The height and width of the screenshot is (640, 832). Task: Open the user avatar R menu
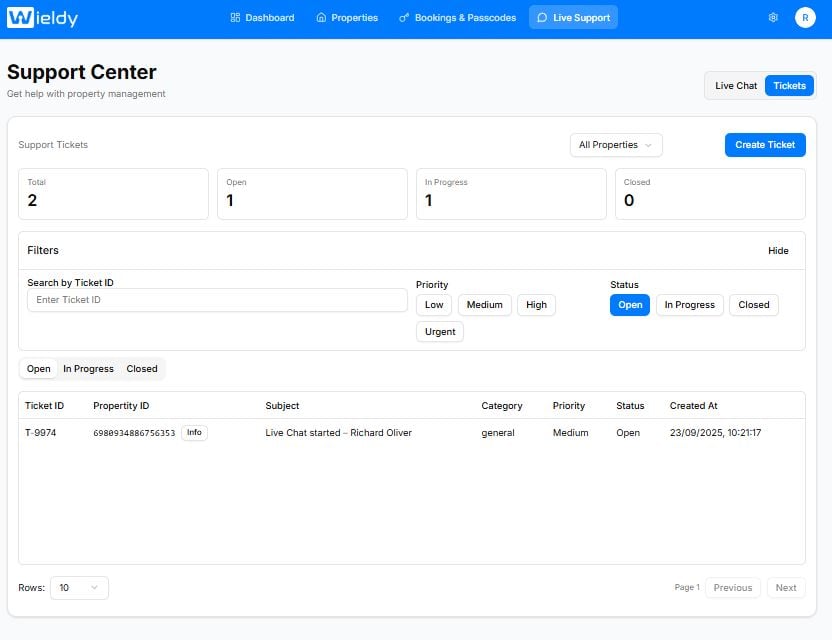click(805, 18)
